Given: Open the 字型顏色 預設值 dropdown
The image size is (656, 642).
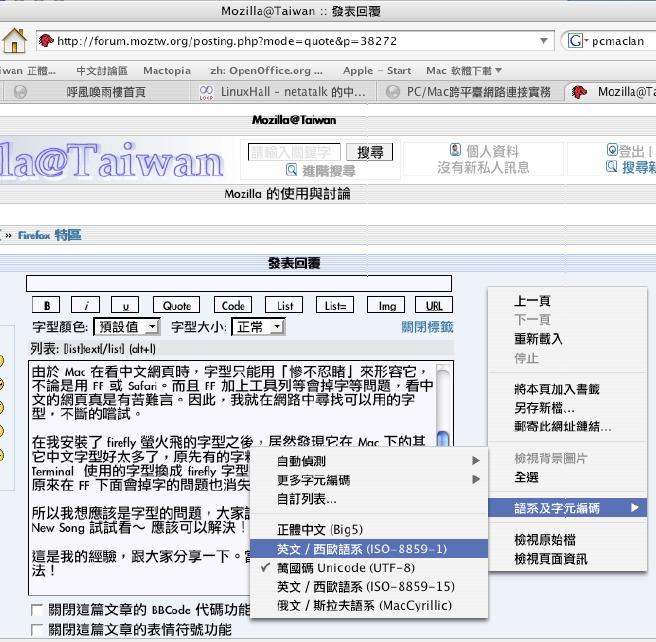Looking at the screenshot, I should tap(127, 327).
